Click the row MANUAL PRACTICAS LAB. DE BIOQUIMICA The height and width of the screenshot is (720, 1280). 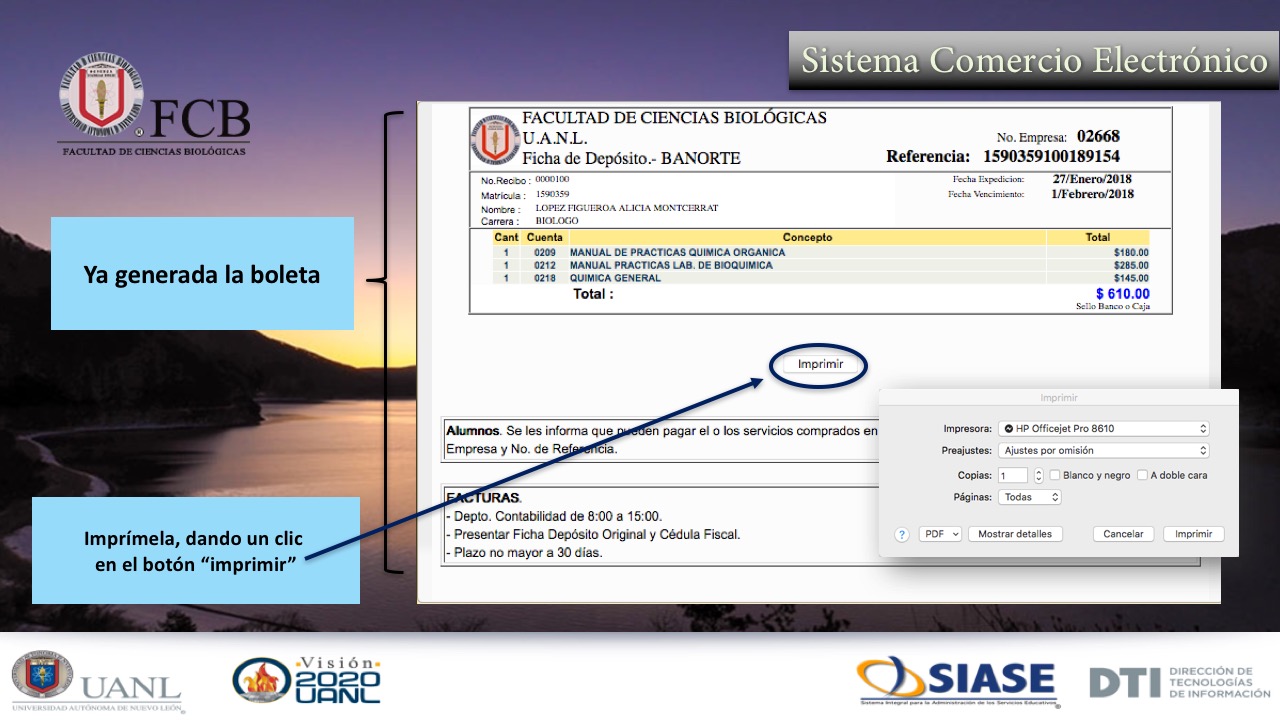pyautogui.click(x=820, y=266)
